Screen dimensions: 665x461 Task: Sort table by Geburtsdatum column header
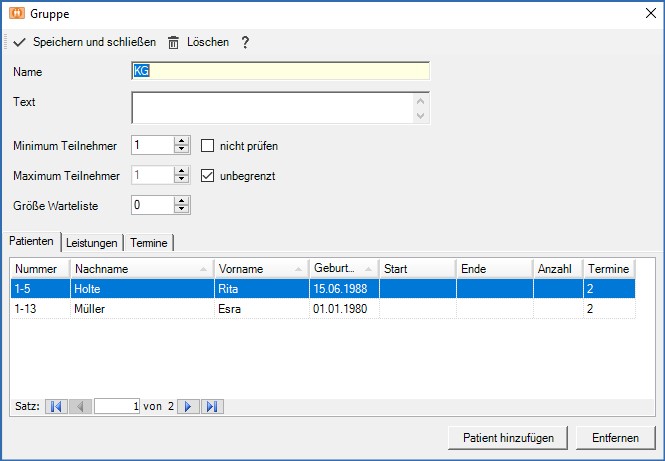(x=343, y=269)
